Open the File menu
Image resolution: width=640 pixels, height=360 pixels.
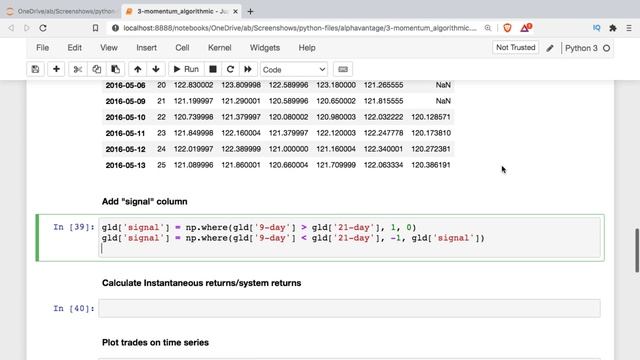(x=42, y=48)
